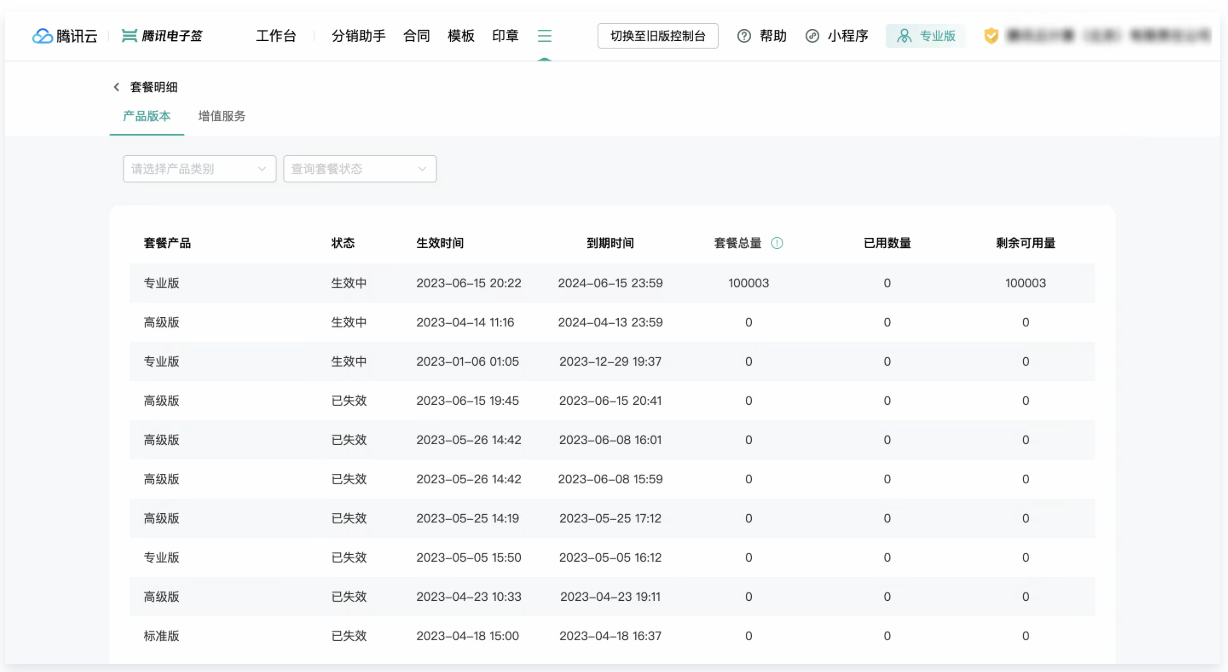Go back using 套餐明细 arrow
1228x672 pixels.
tap(116, 87)
